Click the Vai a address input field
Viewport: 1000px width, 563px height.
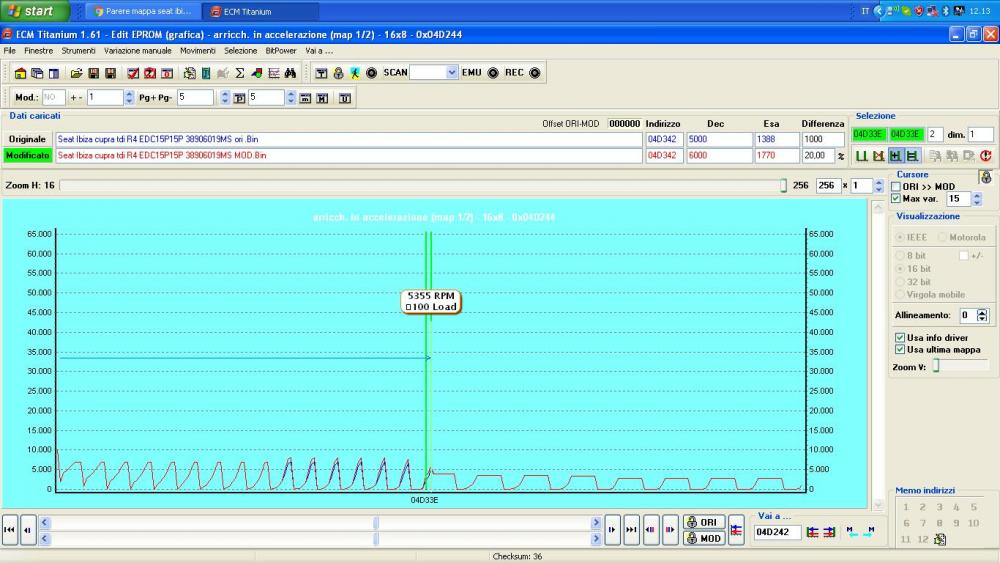tap(777, 532)
